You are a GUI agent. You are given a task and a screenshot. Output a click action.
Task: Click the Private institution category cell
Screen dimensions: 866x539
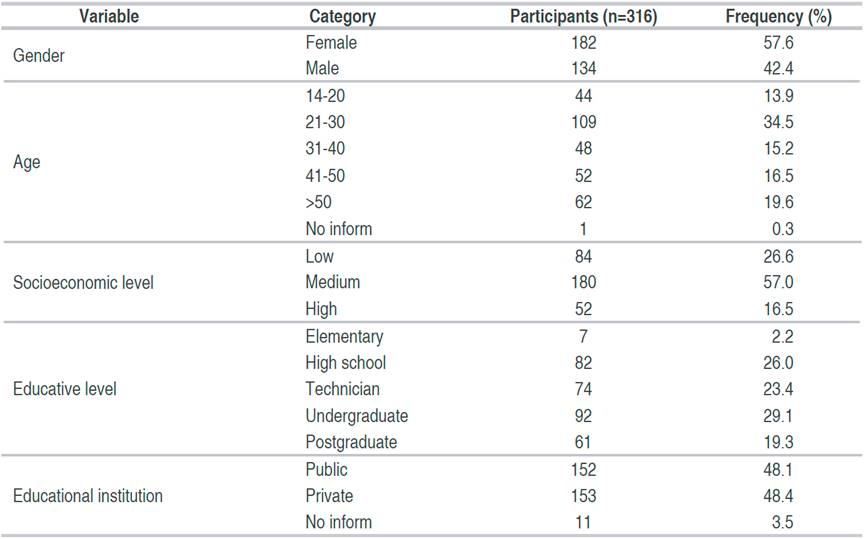(x=329, y=495)
